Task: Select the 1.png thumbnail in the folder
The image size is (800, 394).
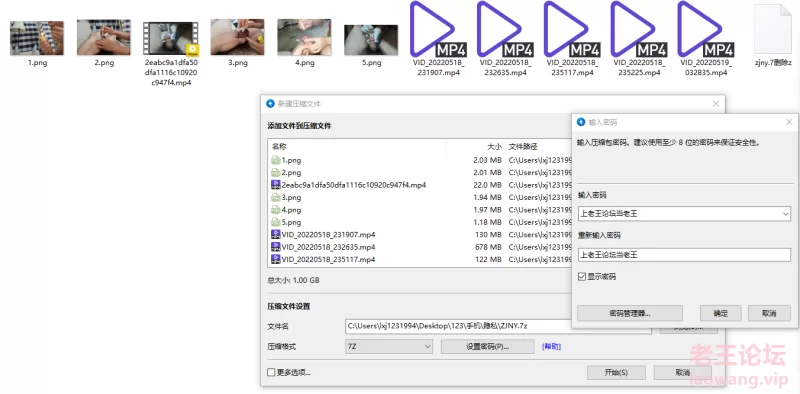Action: point(37,38)
